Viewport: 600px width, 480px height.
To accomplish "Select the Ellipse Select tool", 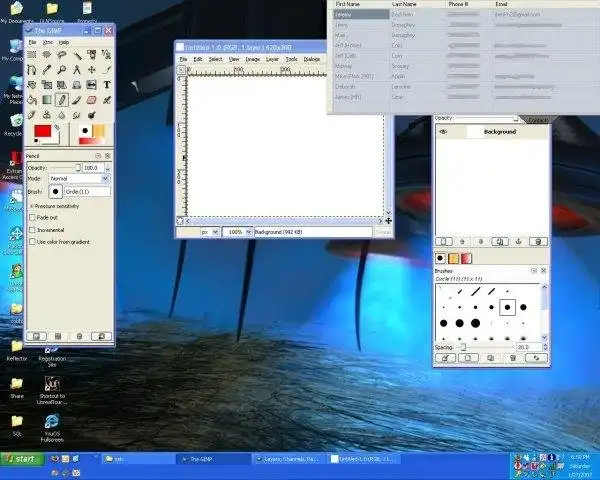I will point(47,55).
